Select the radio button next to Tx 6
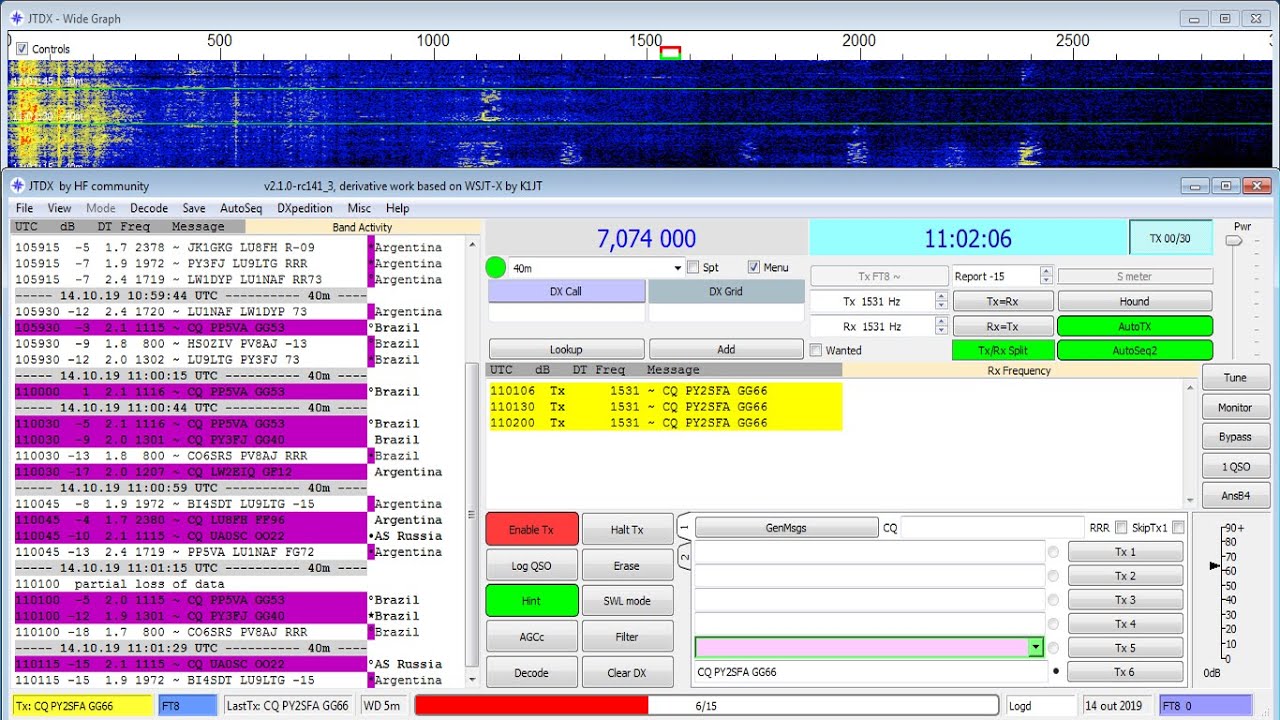Screen dimensions: 1280x720 1055,672
